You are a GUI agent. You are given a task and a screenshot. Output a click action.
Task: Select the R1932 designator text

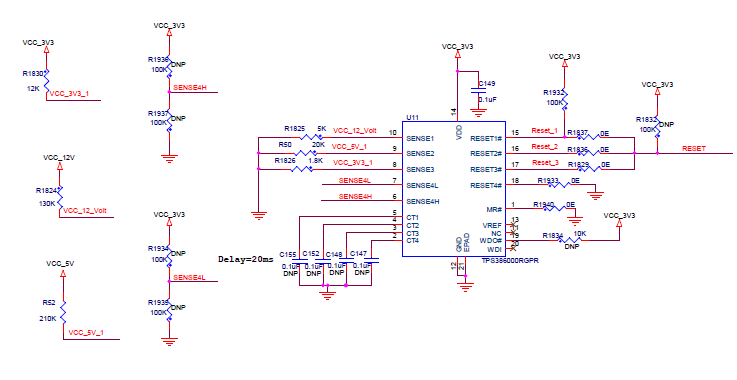553,93
